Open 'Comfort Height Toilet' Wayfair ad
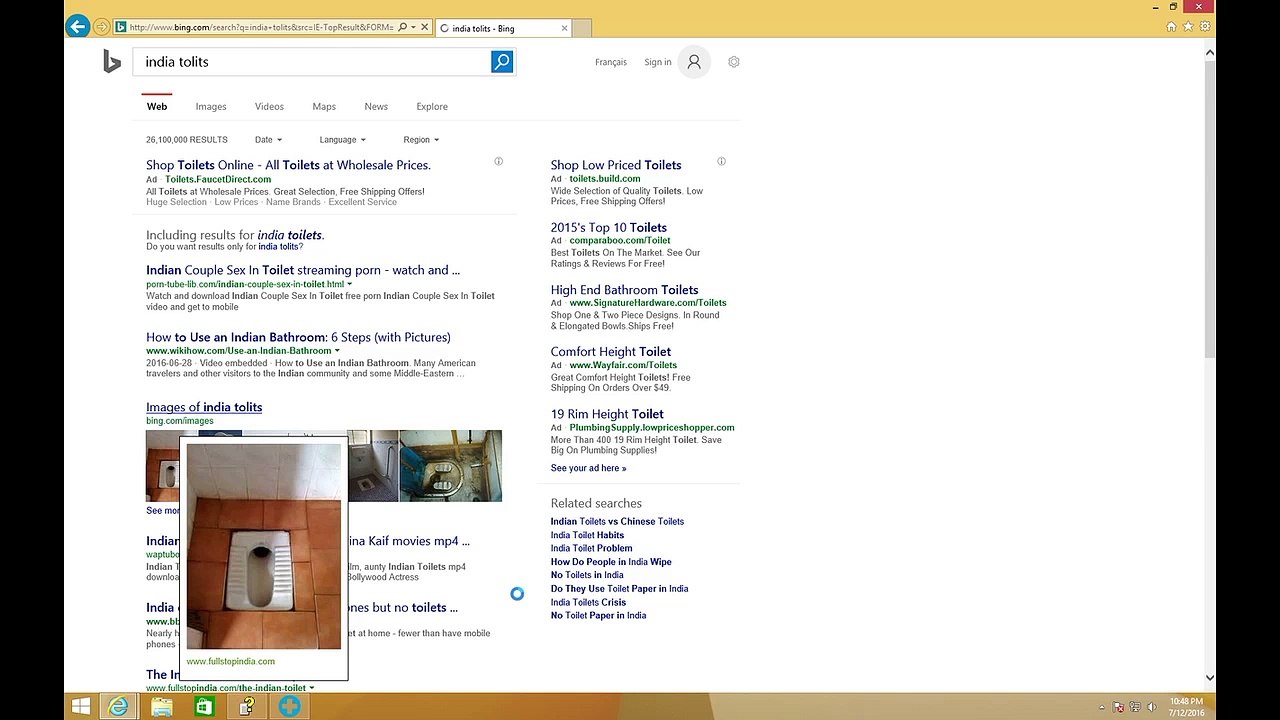 [x=610, y=351]
